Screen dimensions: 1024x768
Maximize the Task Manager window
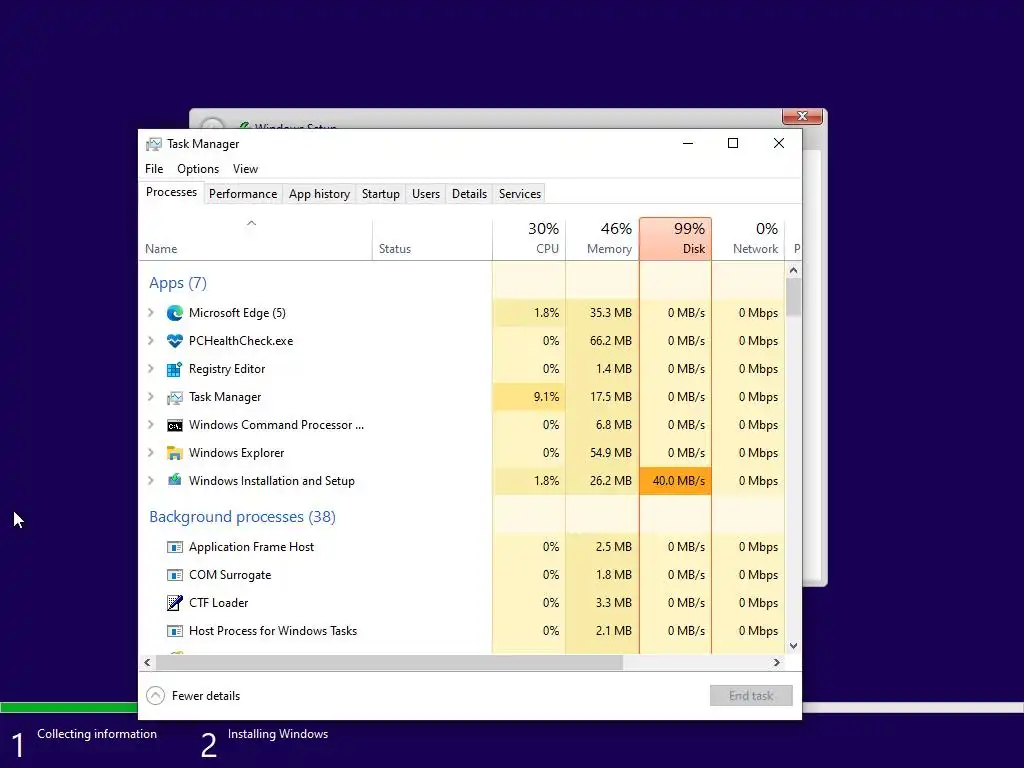733,143
